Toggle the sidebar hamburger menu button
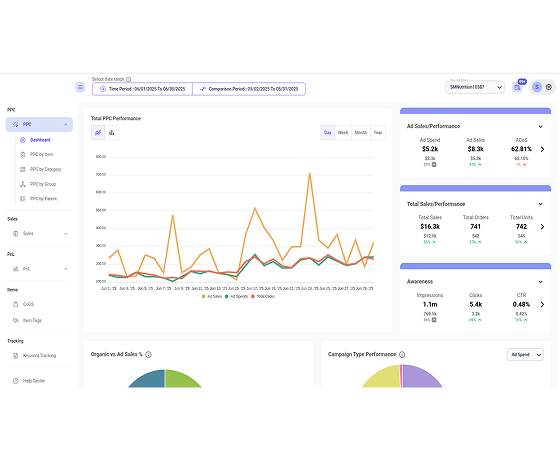 tap(80, 87)
